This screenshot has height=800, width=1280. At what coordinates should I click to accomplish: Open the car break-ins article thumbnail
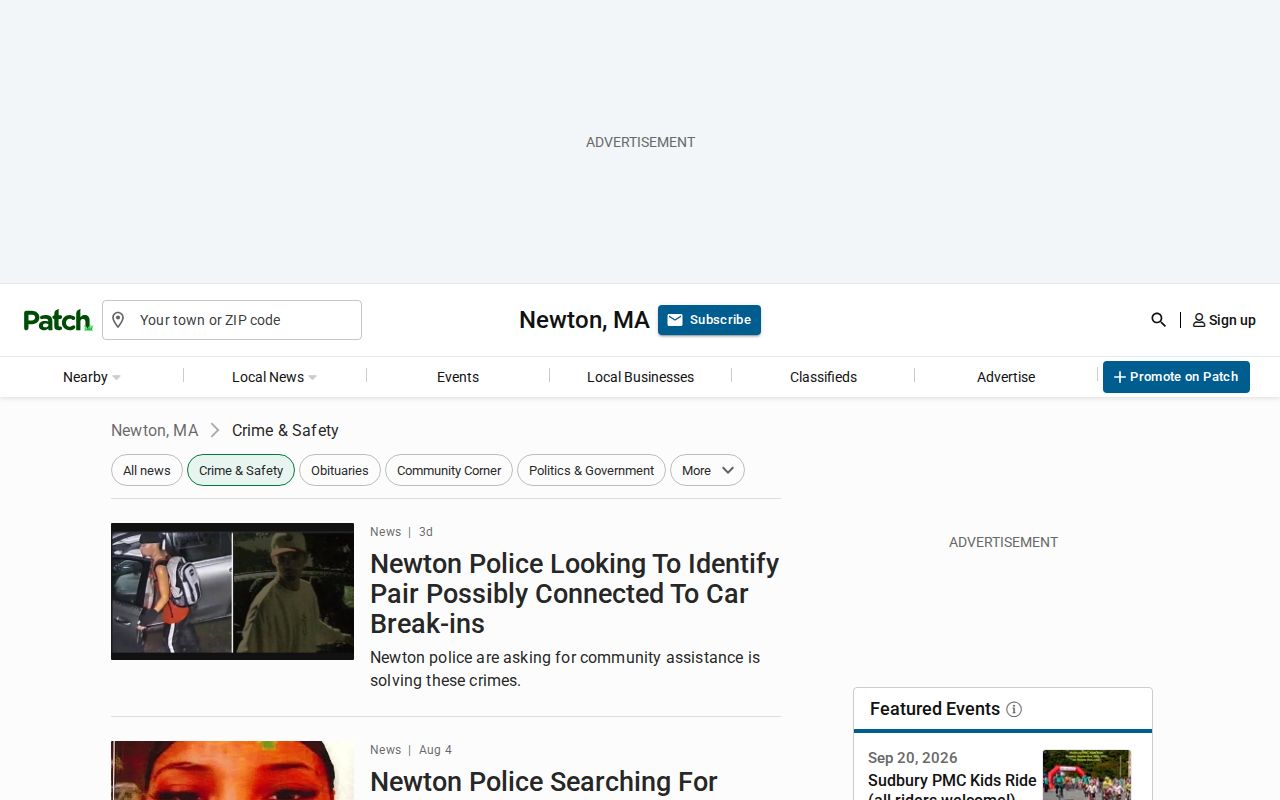[232, 591]
